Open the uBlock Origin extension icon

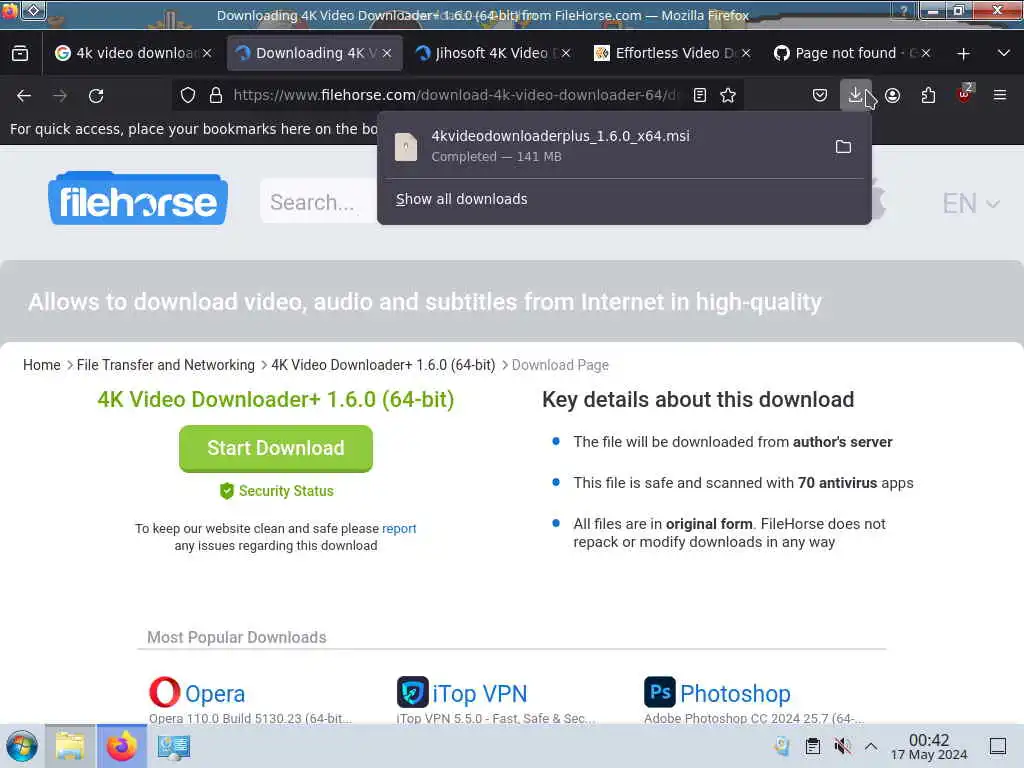964,95
